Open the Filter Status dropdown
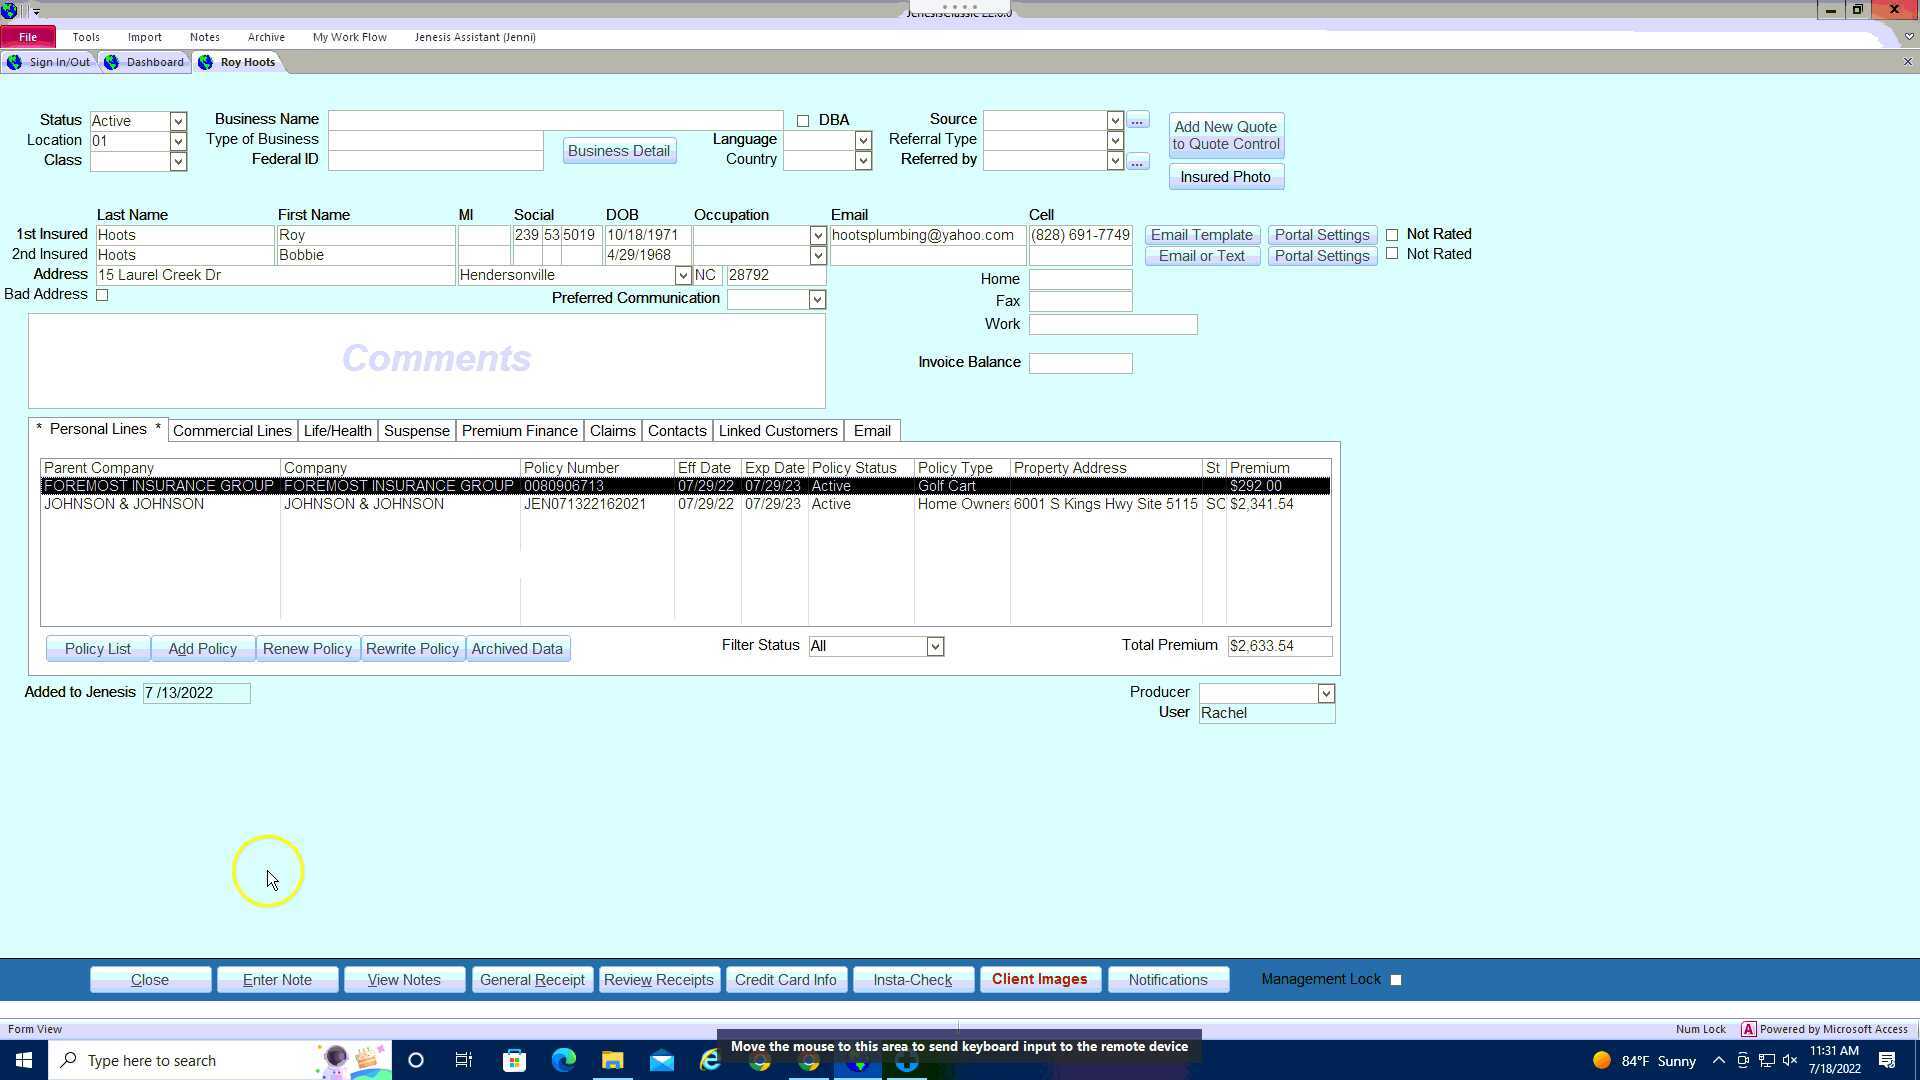 (935, 647)
